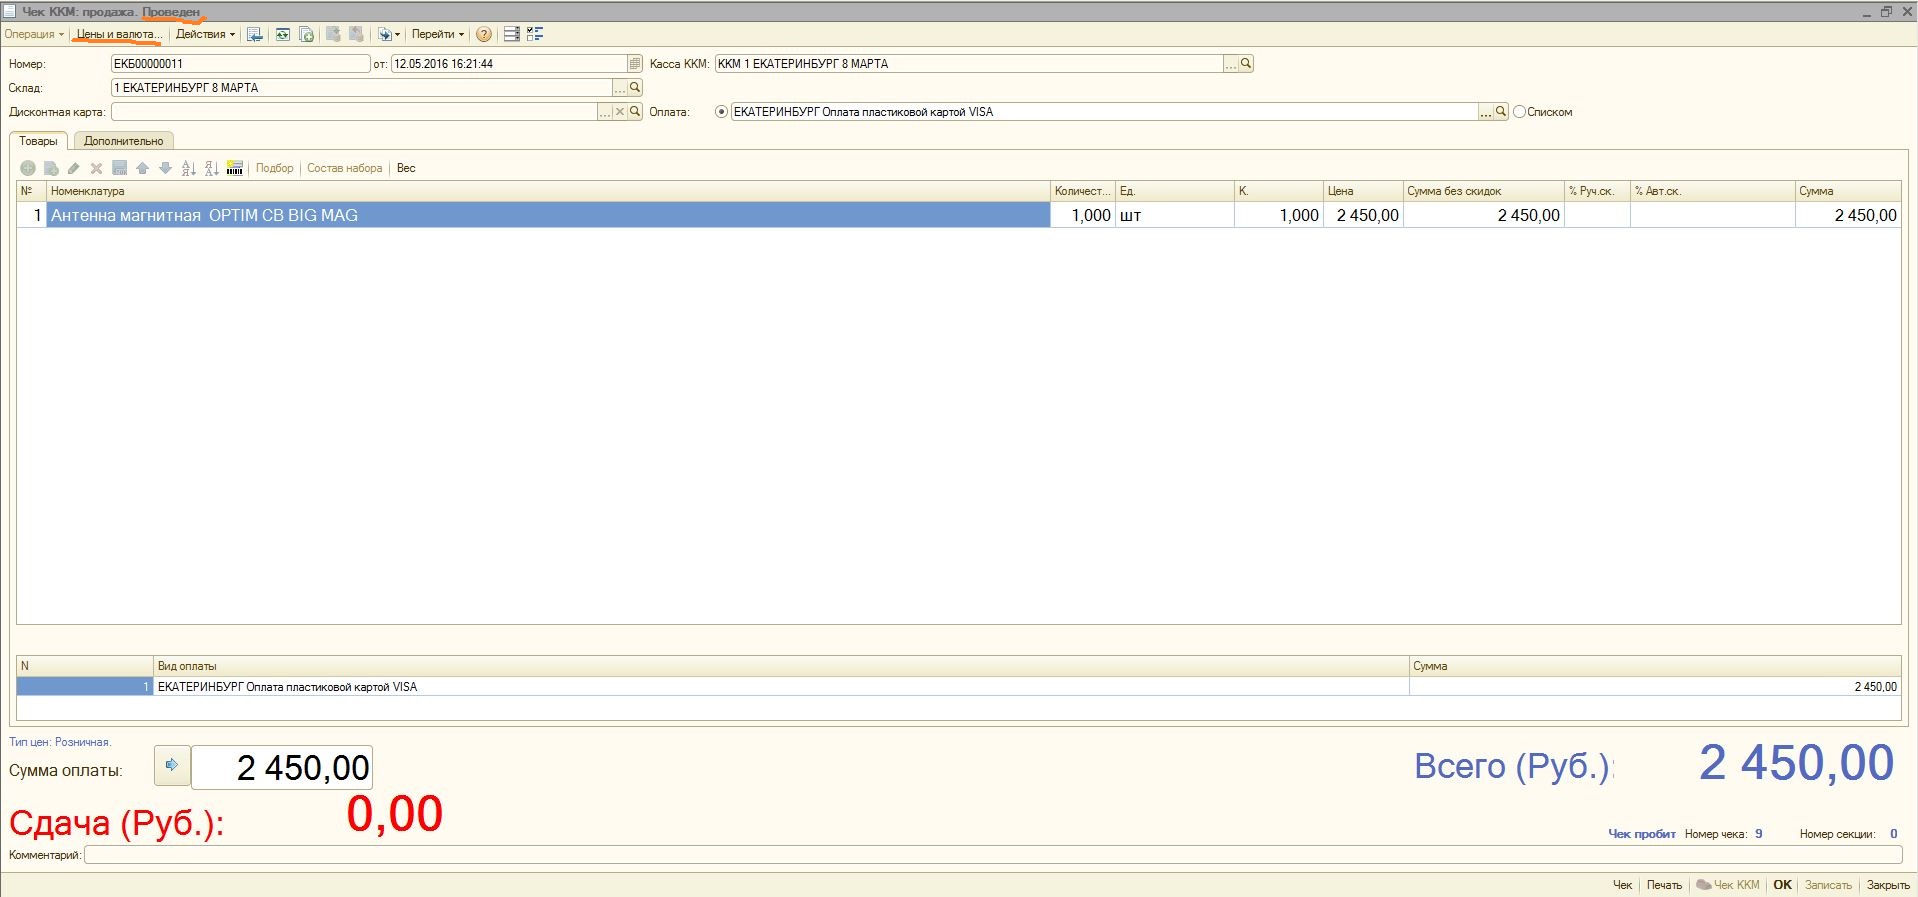
Task: Click magnifier icon next to Касса ККМ
Action: pos(1246,64)
